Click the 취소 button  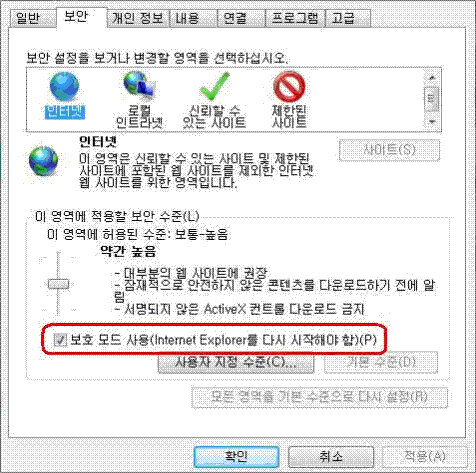[331, 457]
